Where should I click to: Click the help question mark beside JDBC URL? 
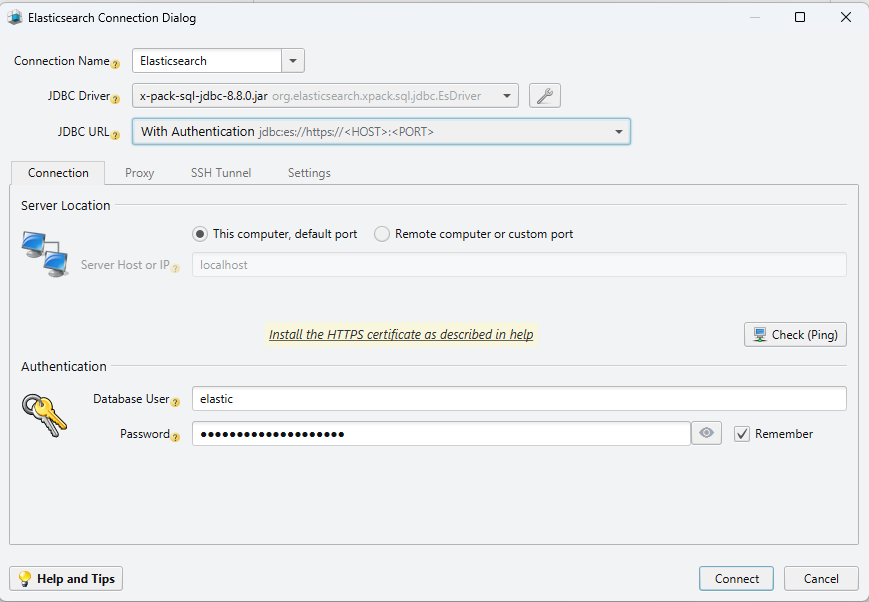point(115,134)
